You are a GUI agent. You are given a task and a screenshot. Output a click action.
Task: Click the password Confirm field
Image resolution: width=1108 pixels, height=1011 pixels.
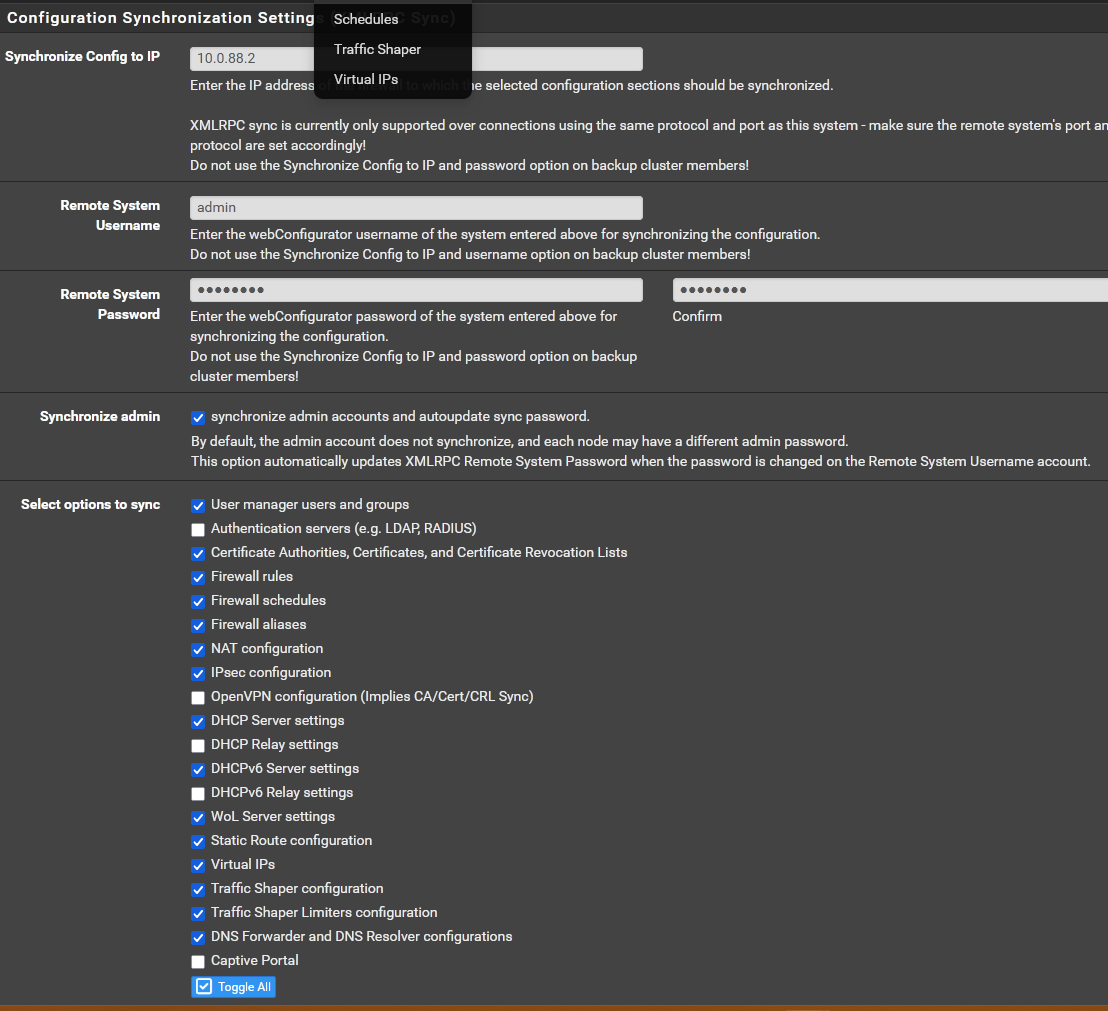[888, 290]
